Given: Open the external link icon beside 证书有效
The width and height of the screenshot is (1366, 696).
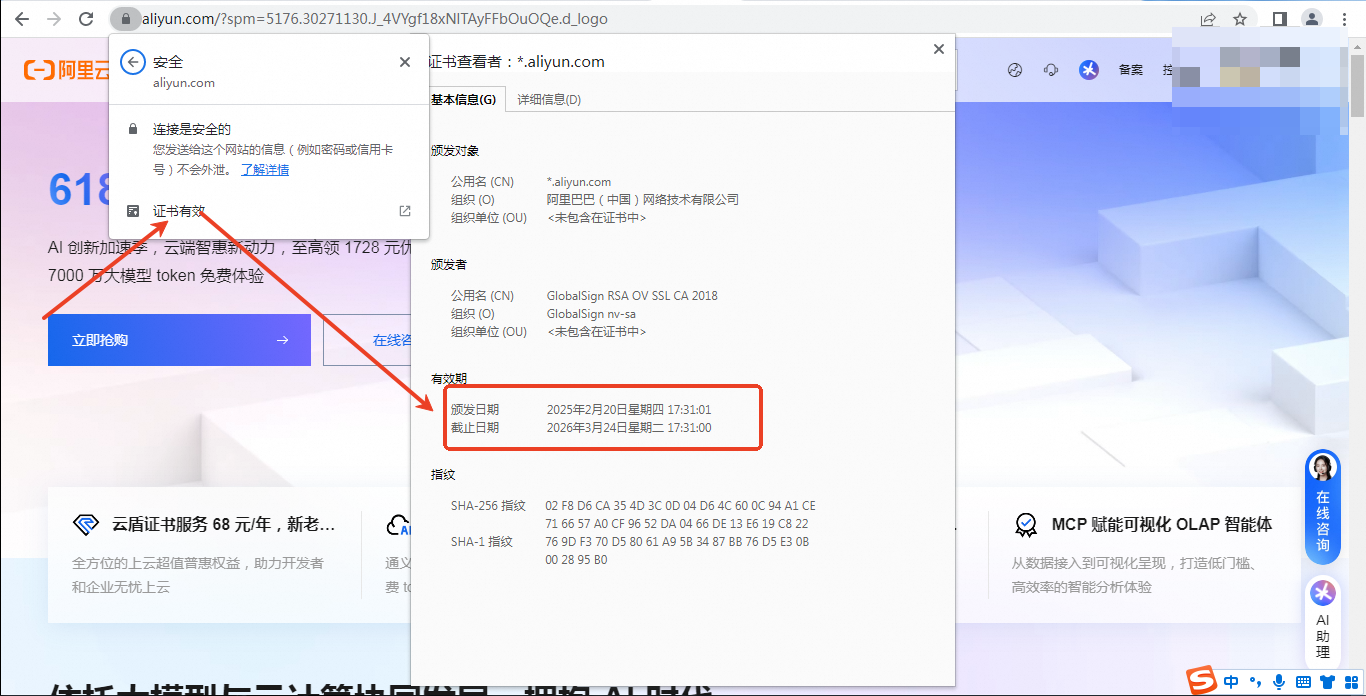Looking at the screenshot, I should click(405, 211).
